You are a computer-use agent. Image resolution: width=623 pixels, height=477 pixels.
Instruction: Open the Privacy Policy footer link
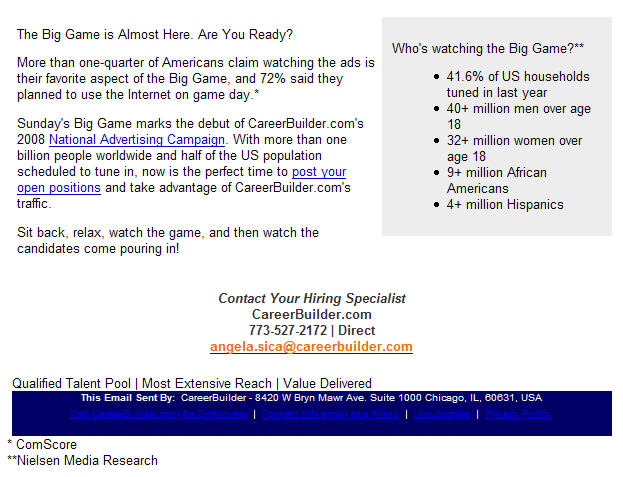click(517, 413)
